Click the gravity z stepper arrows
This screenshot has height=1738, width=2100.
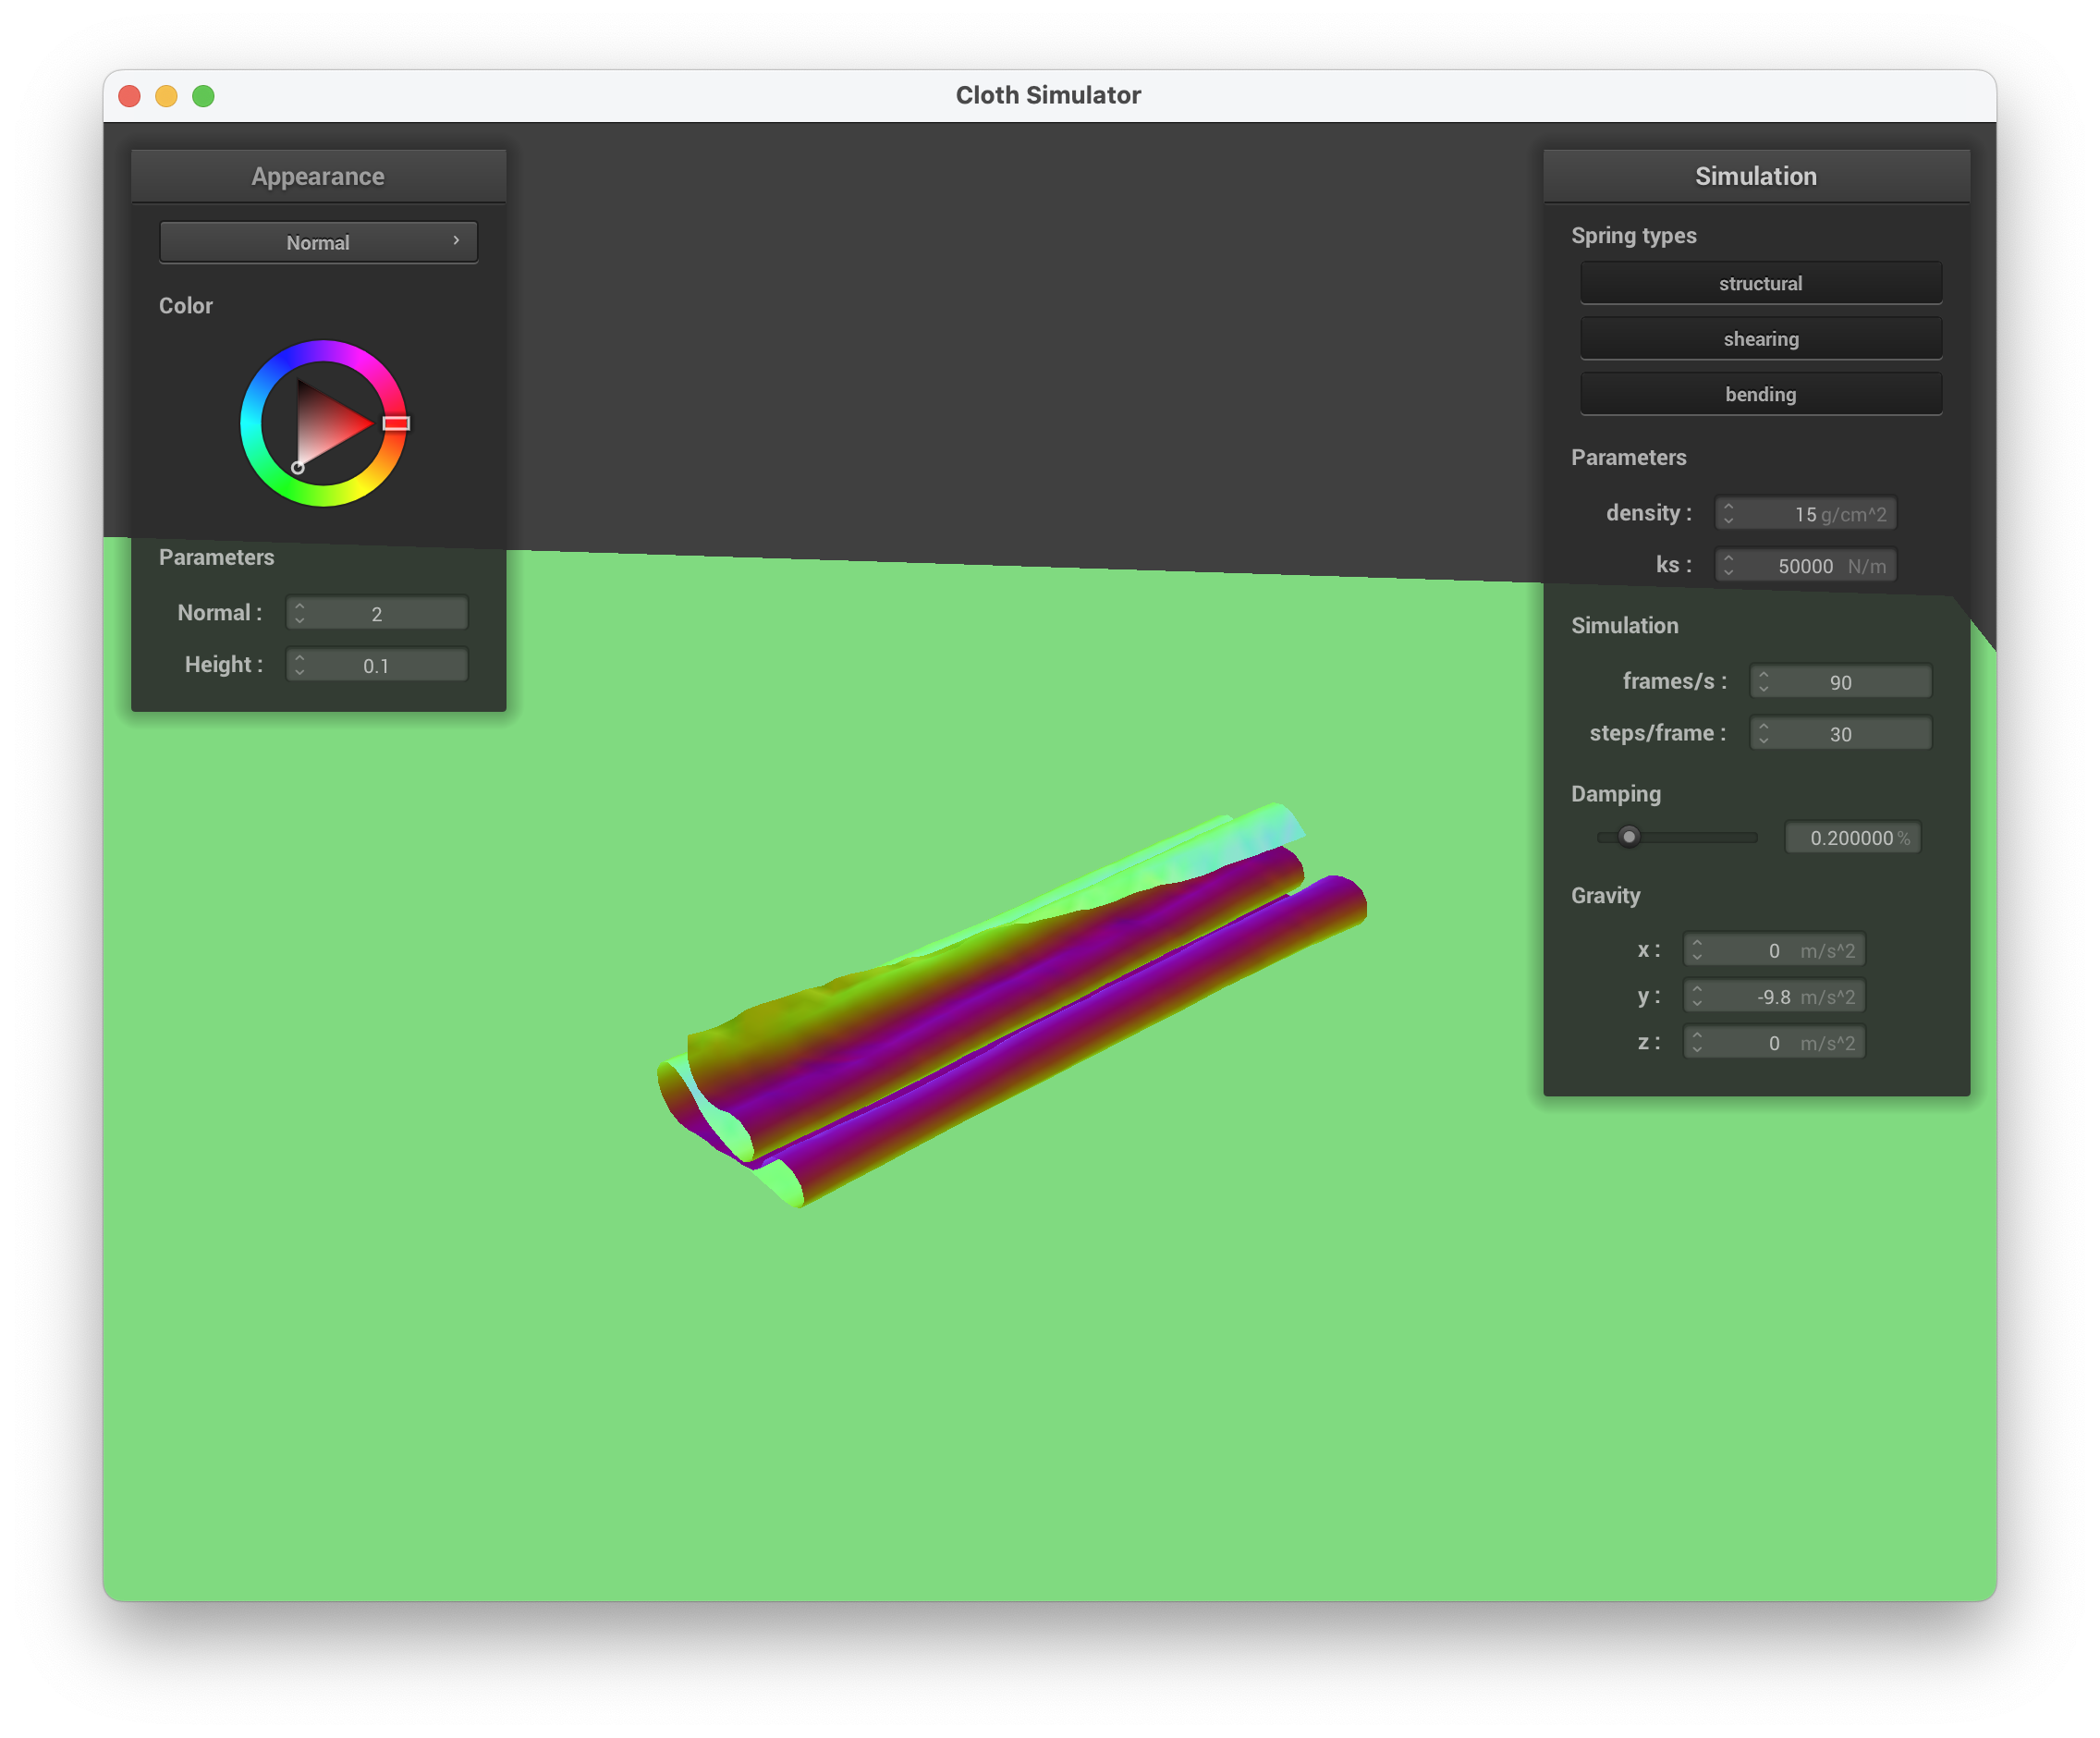click(x=1697, y=1042)
